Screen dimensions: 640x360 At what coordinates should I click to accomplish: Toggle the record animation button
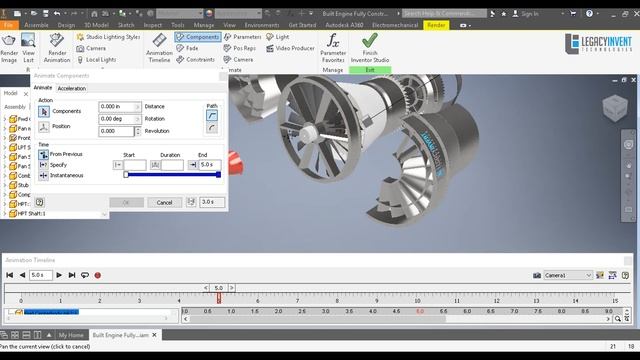click(98, 275)
